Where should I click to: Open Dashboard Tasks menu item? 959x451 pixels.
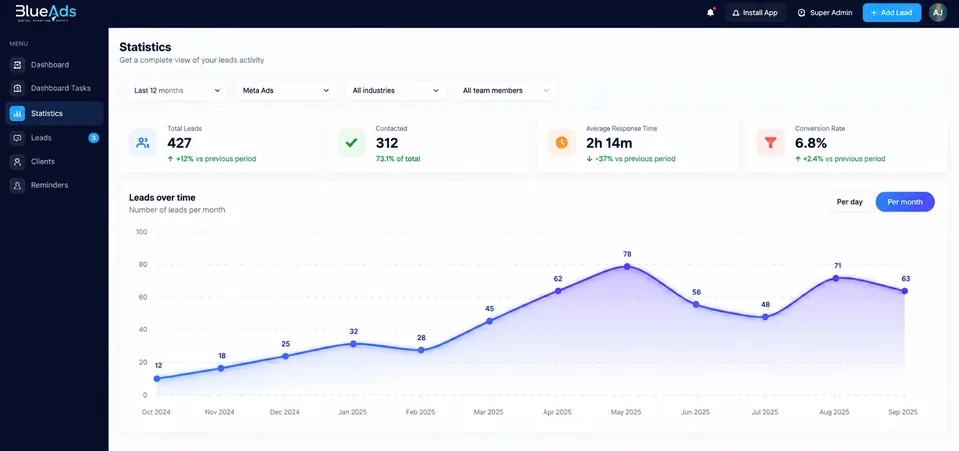point(54,88)
